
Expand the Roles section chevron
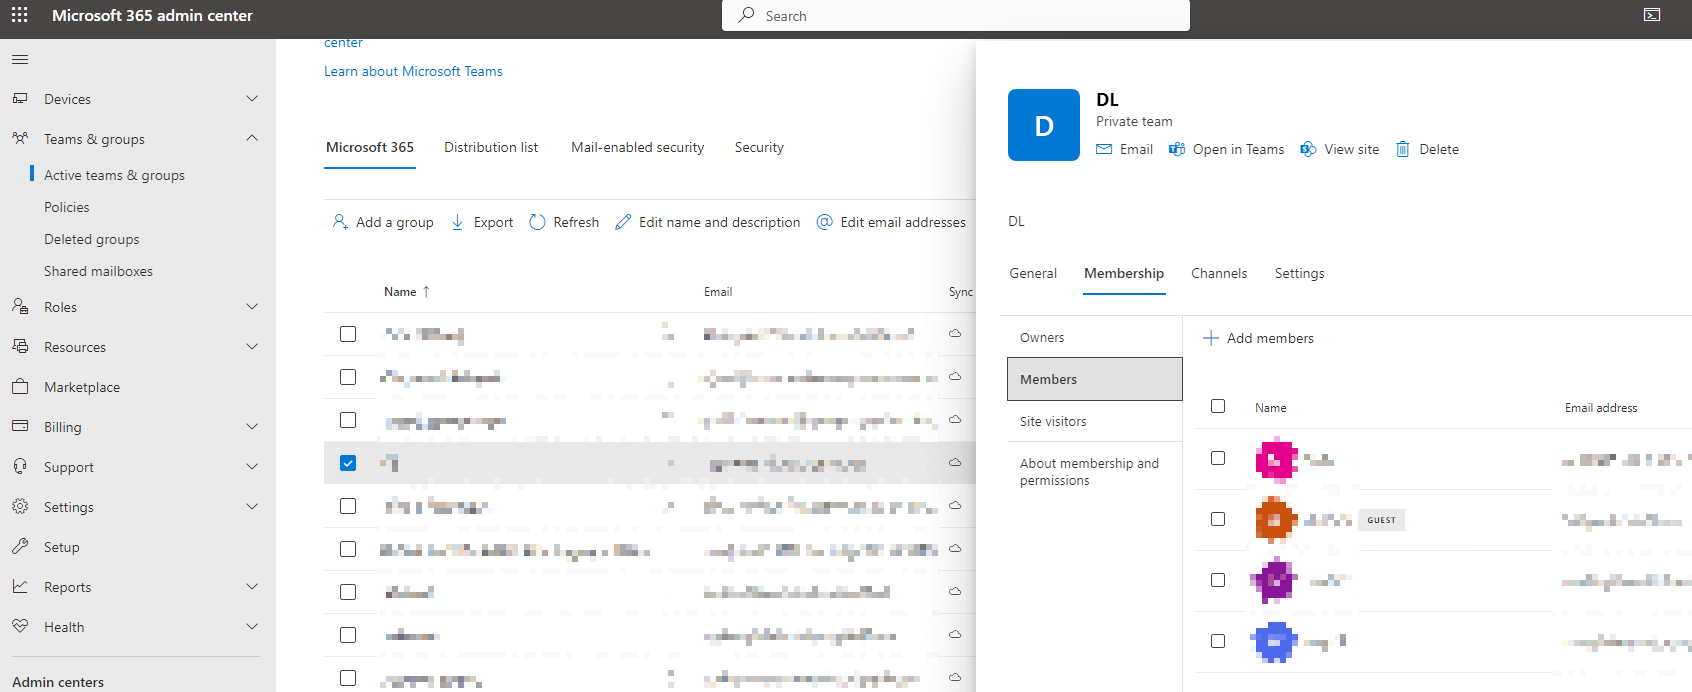[252, 306]
